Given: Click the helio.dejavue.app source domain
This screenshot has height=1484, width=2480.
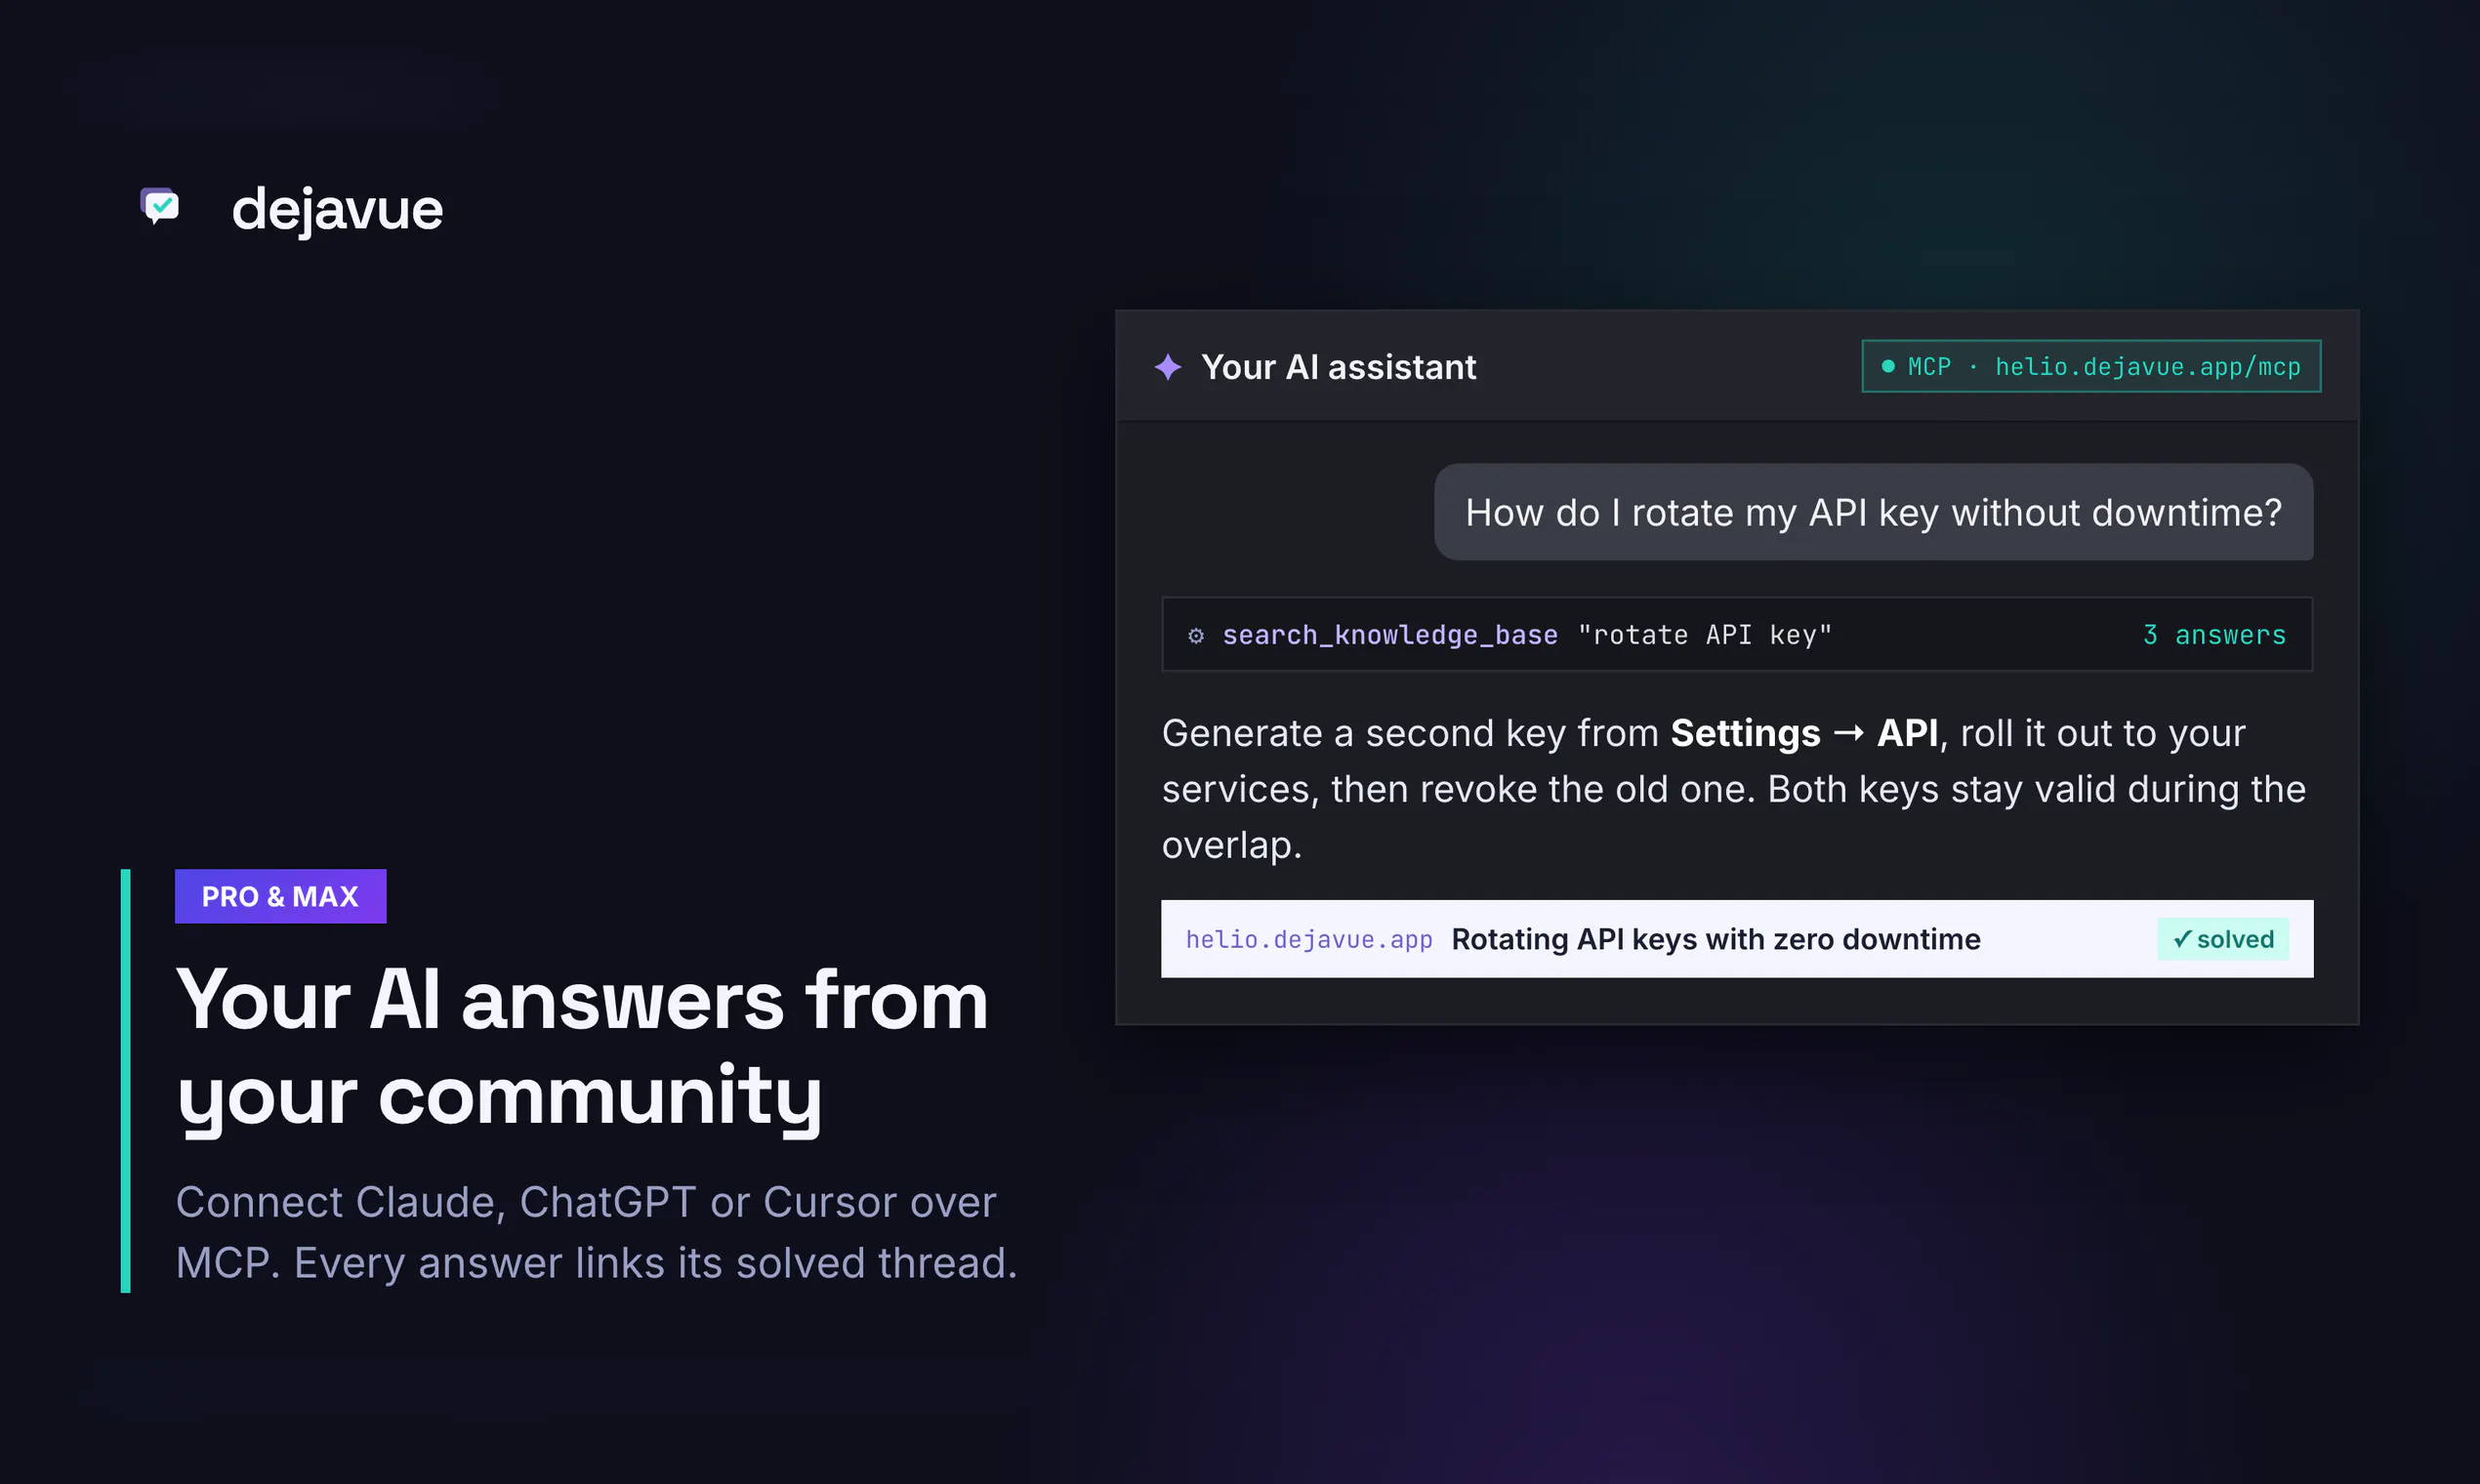Looking at the screenshot, I should [1309, 940].
